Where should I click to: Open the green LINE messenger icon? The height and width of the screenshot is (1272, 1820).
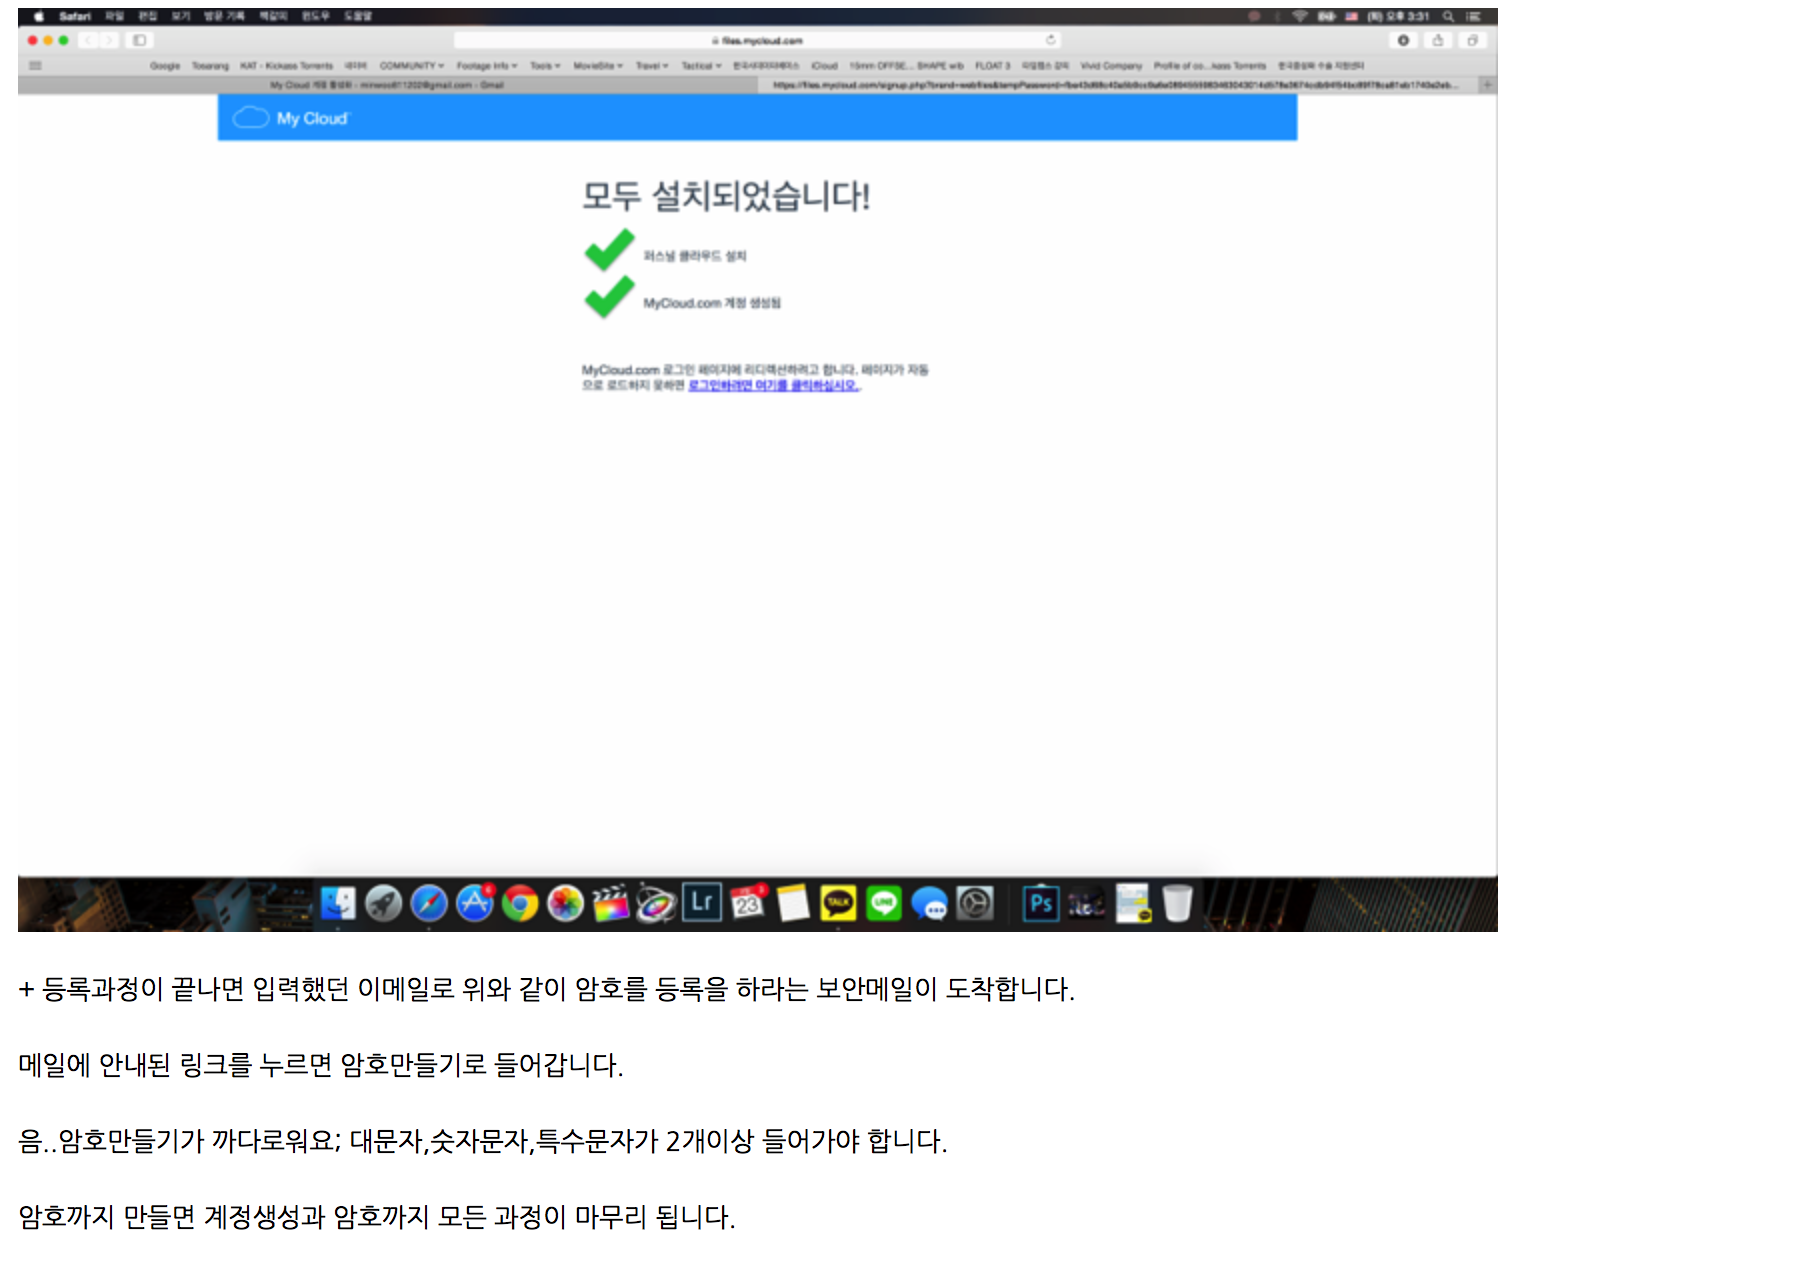pos(884,904)
